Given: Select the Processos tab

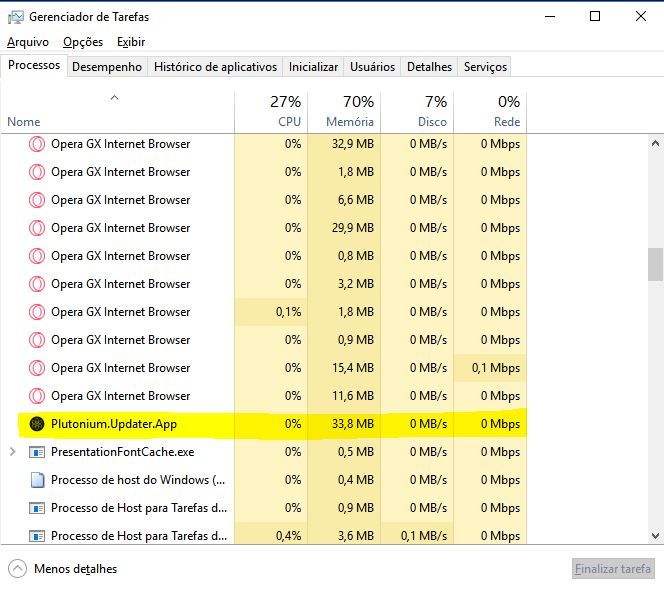Looking at the screenshot, I should click(34, 65).
